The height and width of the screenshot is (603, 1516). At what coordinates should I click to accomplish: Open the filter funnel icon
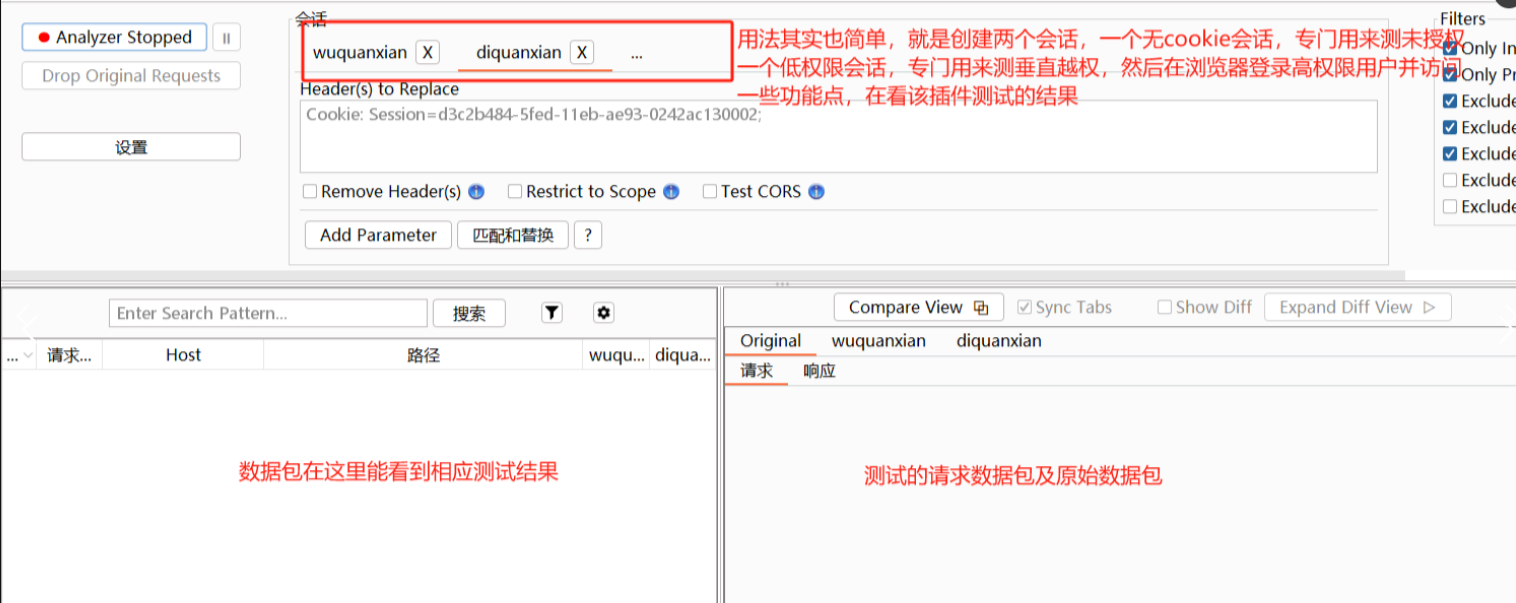[552, 313]
